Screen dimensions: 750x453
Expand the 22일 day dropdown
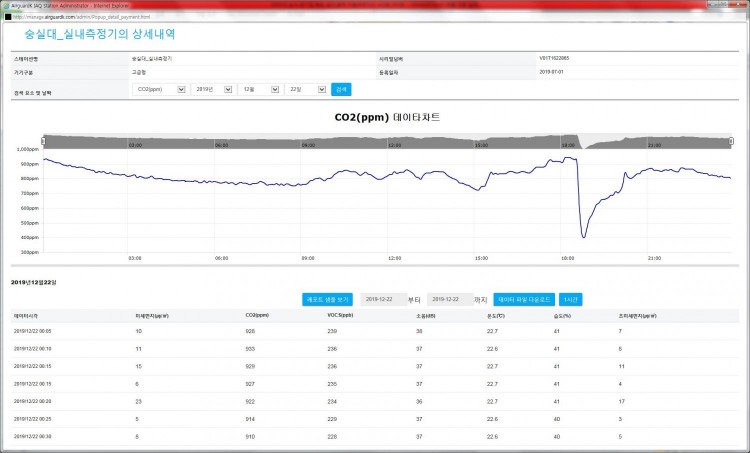[305, 89]
